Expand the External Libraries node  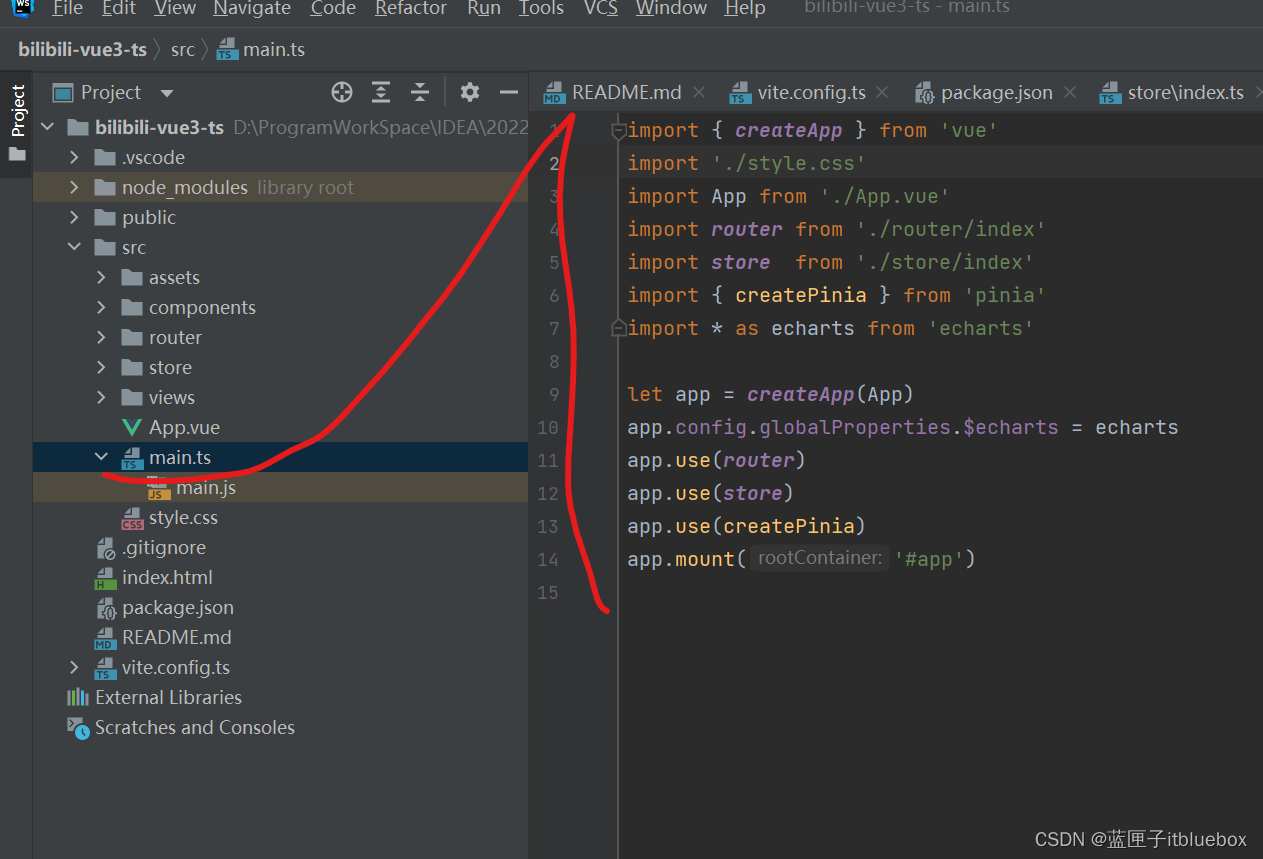[168, 698]
